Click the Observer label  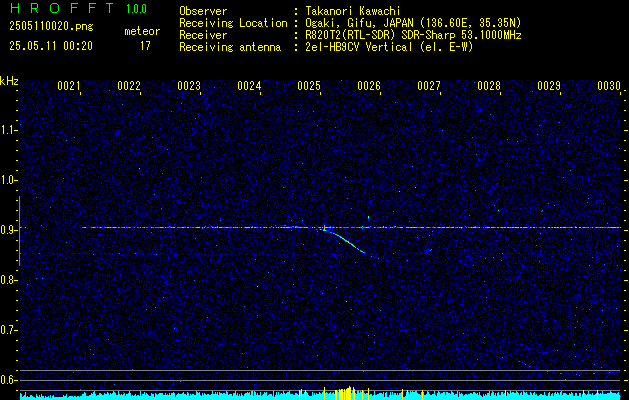(x=203, y=11)
